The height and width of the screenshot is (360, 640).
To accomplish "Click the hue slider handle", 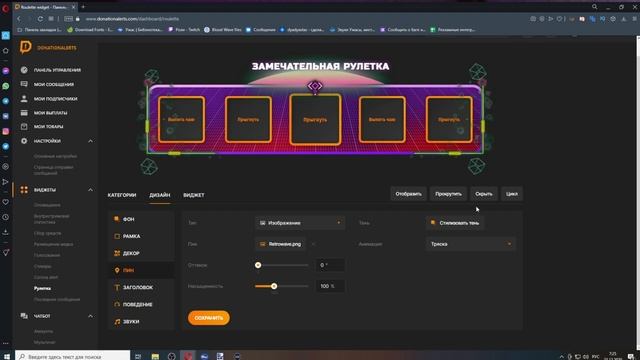I will coord(258,265).
